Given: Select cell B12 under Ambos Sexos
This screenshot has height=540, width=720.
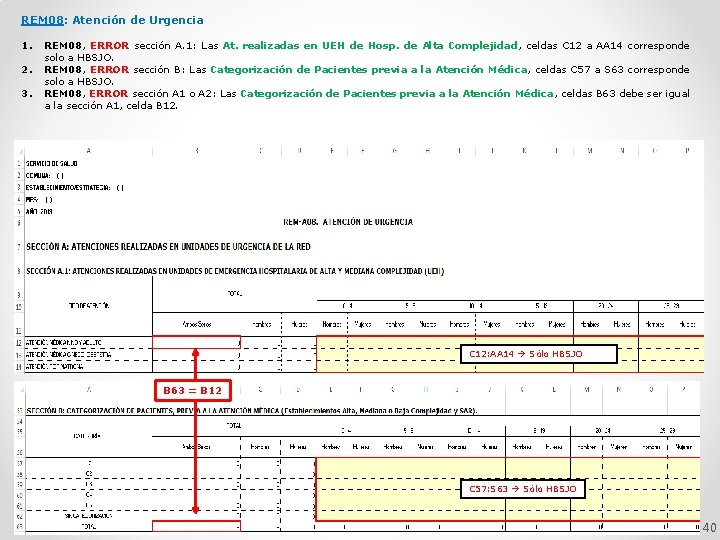Looking at the screenshot, I should [197, 343].
